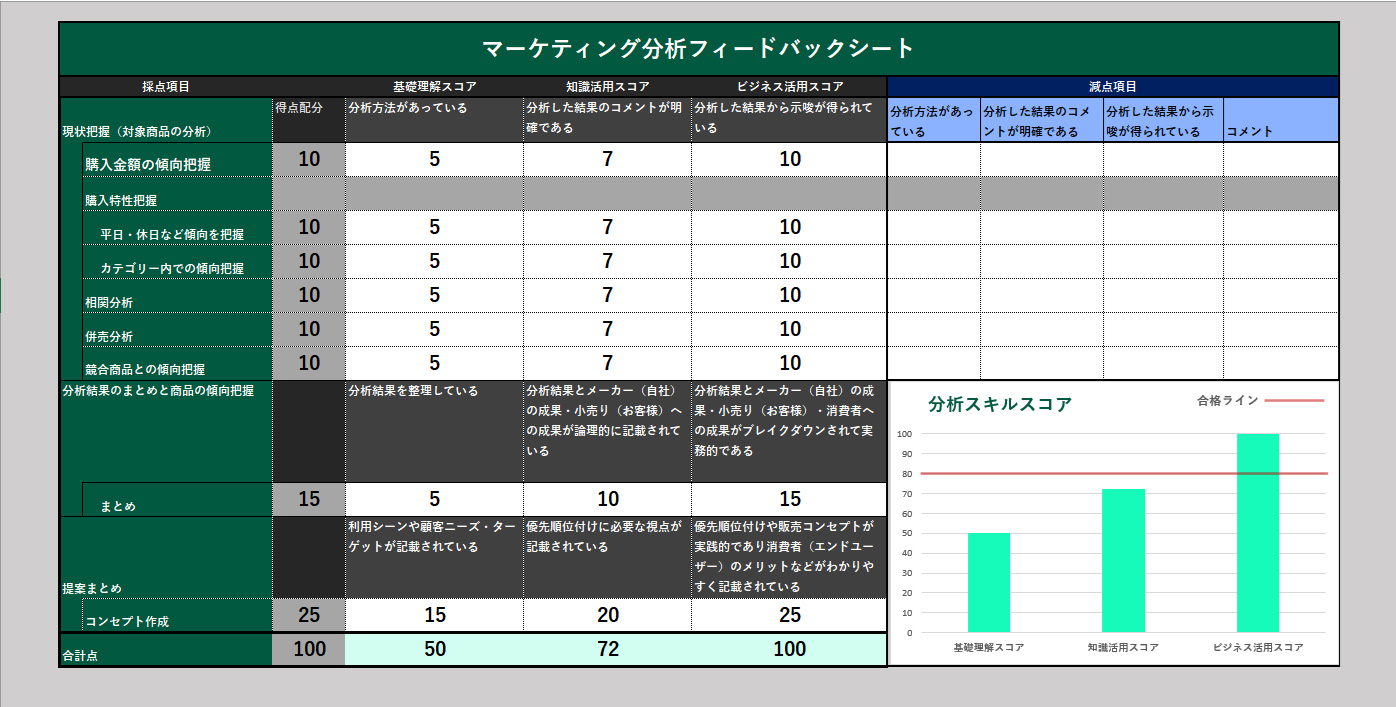Click the 分析結果を整理している criteria cell

pos(434,431)
